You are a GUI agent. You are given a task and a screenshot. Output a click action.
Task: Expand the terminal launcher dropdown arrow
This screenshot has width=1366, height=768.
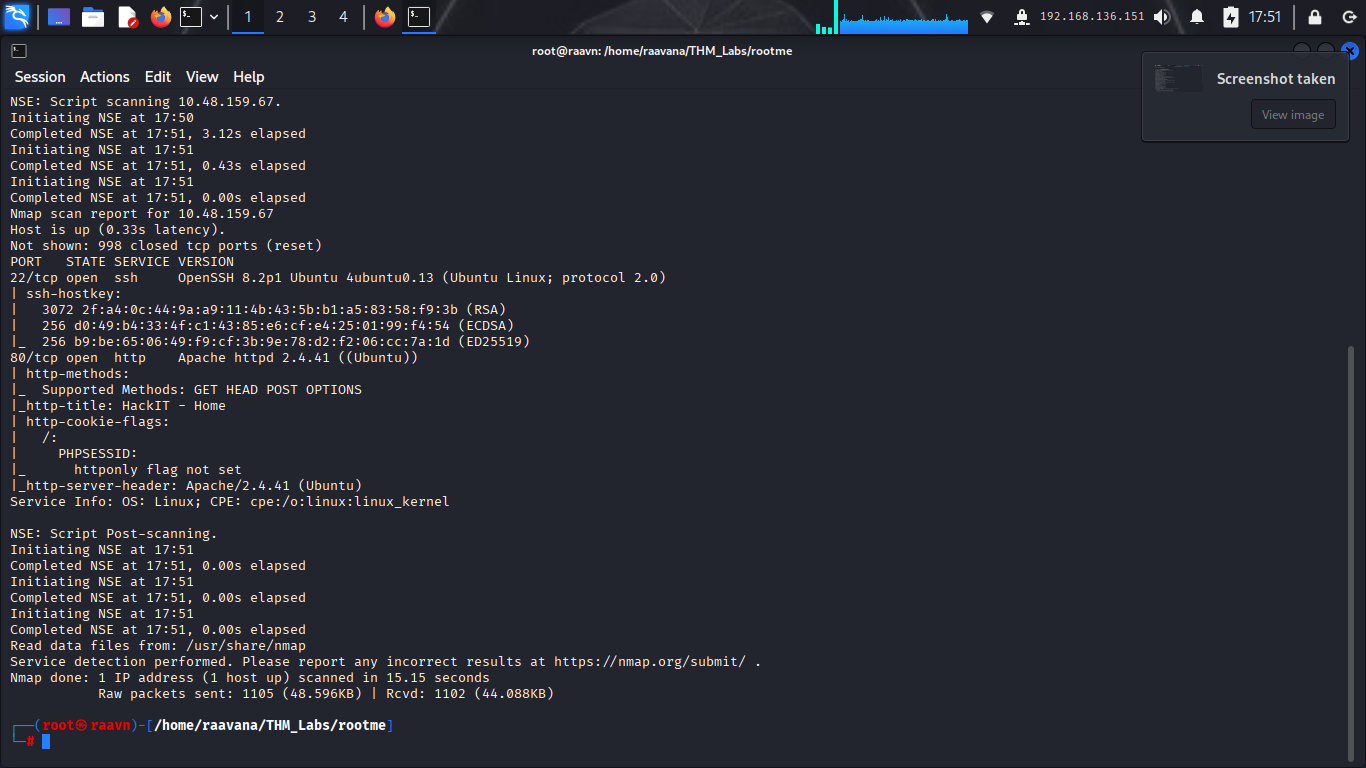[214, 17]
